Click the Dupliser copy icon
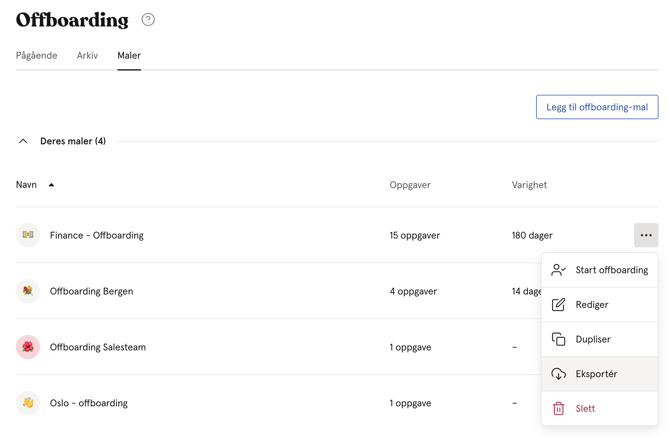The width and height of the screenshot is (670, 437). click(558, 339)
